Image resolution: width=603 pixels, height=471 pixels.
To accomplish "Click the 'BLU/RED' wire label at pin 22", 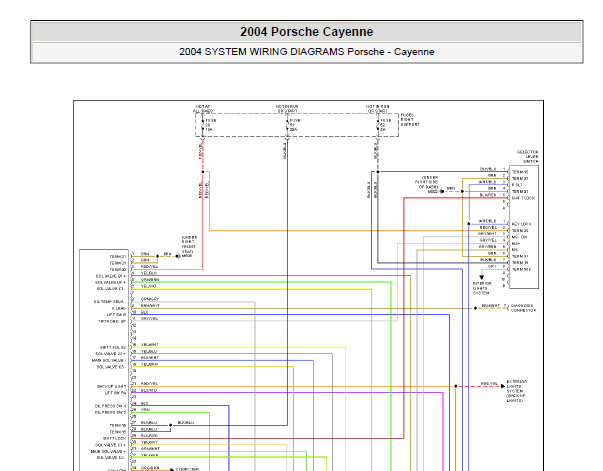I will (149, 390).
